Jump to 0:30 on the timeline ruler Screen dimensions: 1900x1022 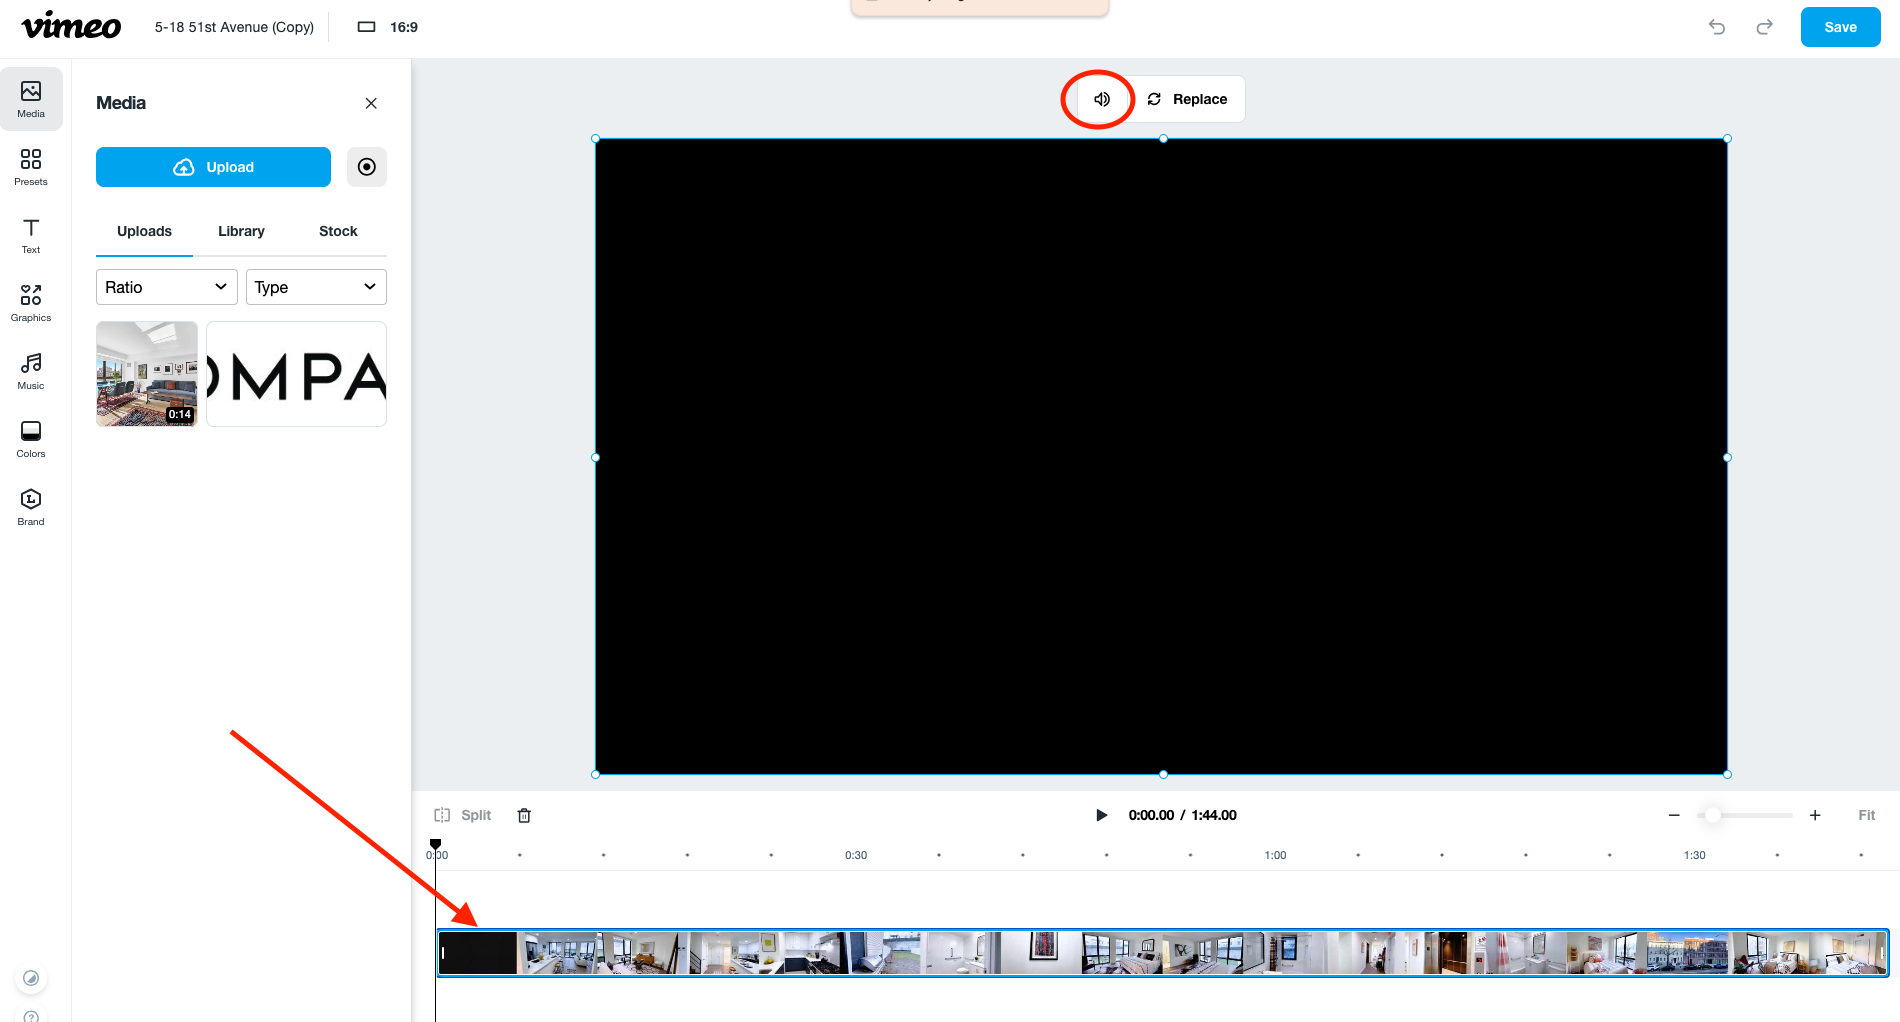(856, 855)
